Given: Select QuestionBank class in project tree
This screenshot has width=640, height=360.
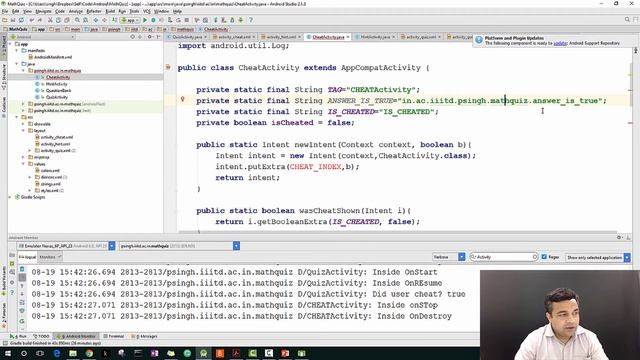Looking at the screenshot, I should click(58, 91).
